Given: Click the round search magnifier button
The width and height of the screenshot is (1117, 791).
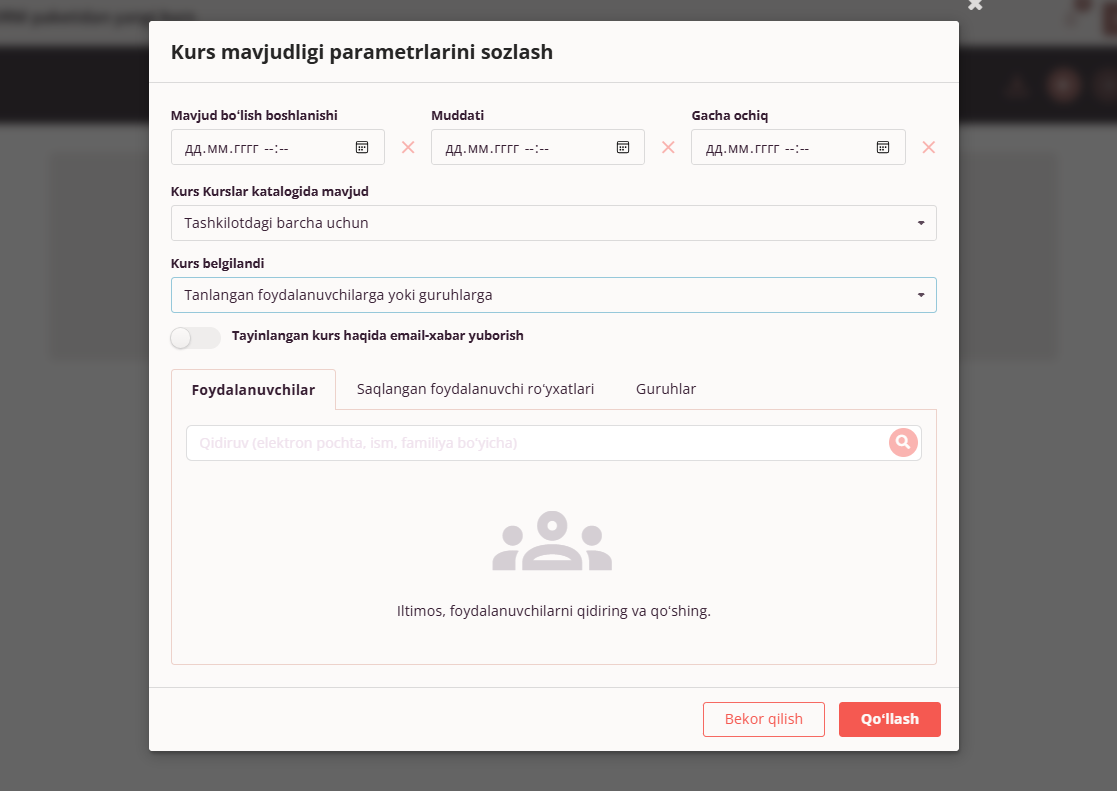Looking at the screenshot, I should pos(903,443).
